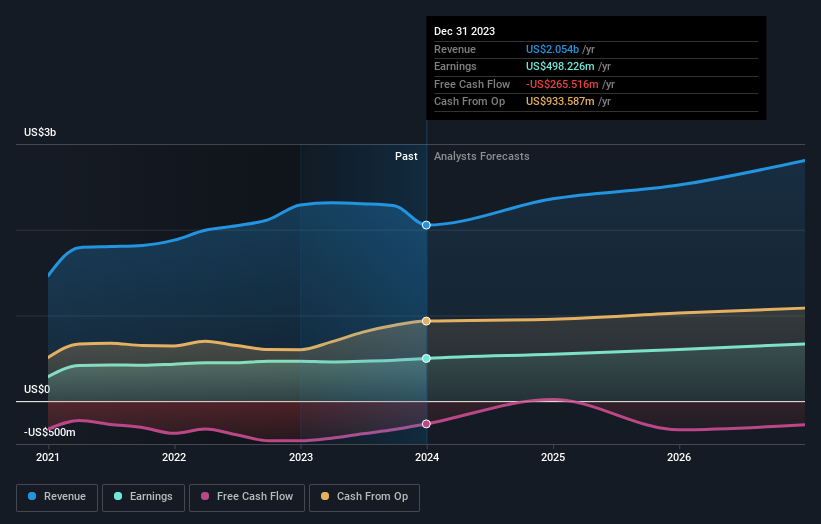This screenshot has width=821, height=524.
Task: Click the Cash From Op label in tooltip
Action: (470, 102)
